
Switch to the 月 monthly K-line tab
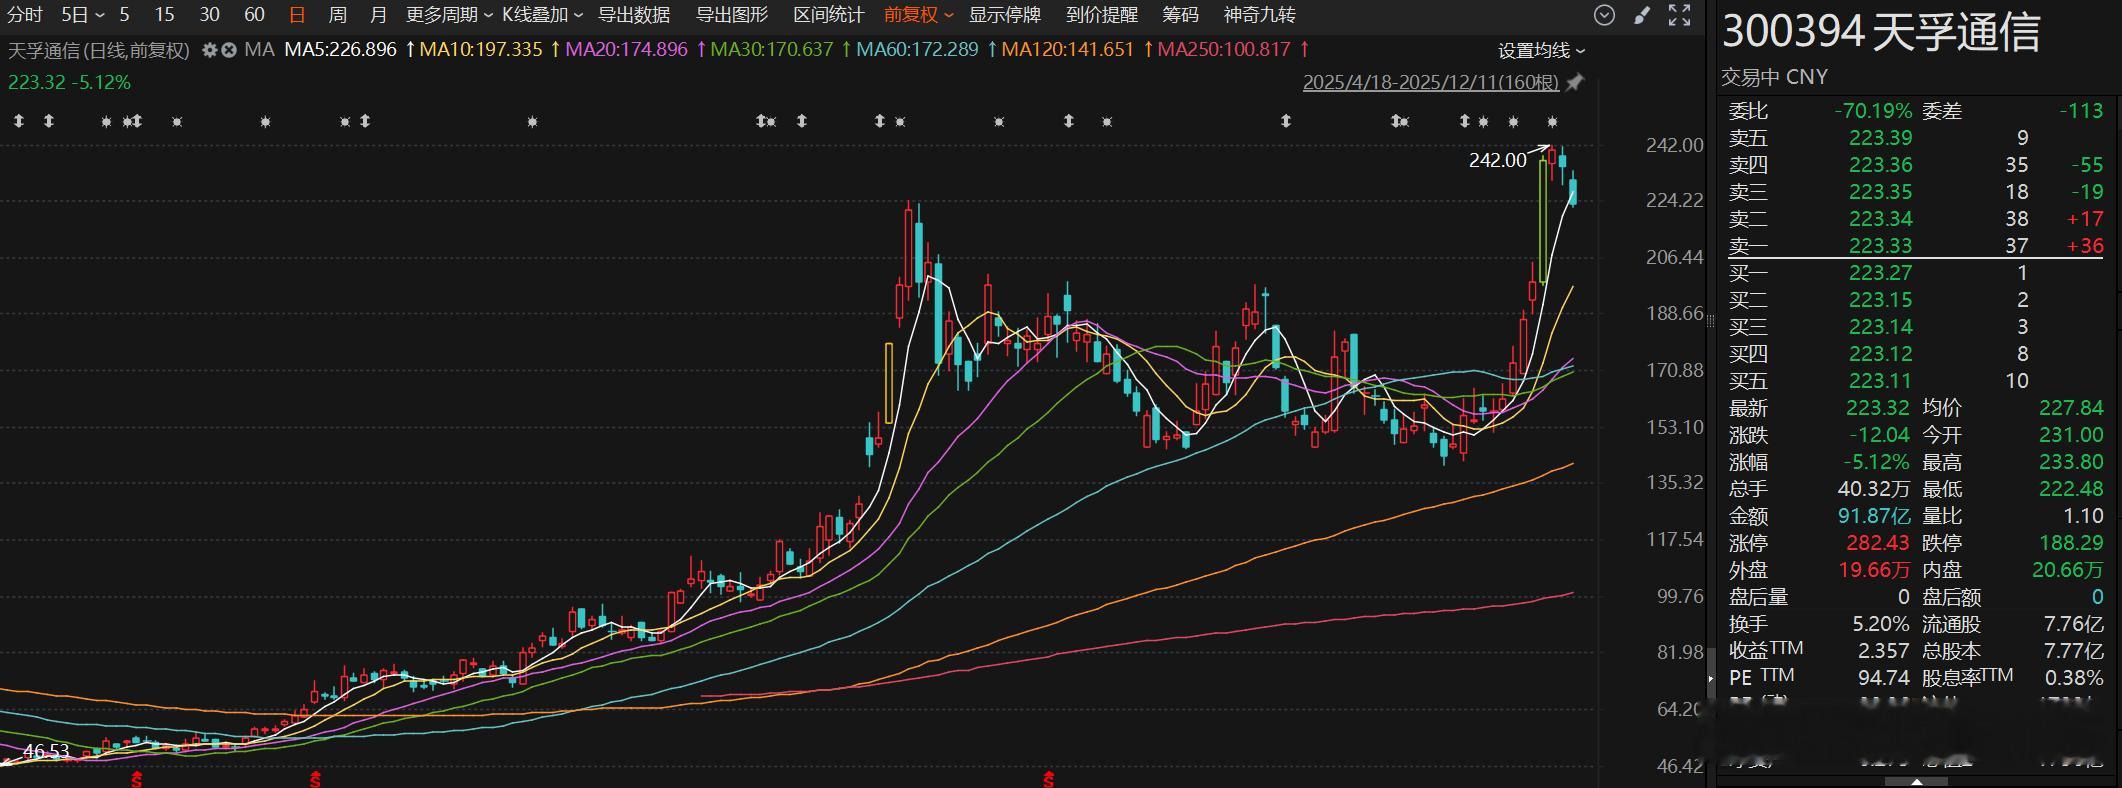point(378,15)
